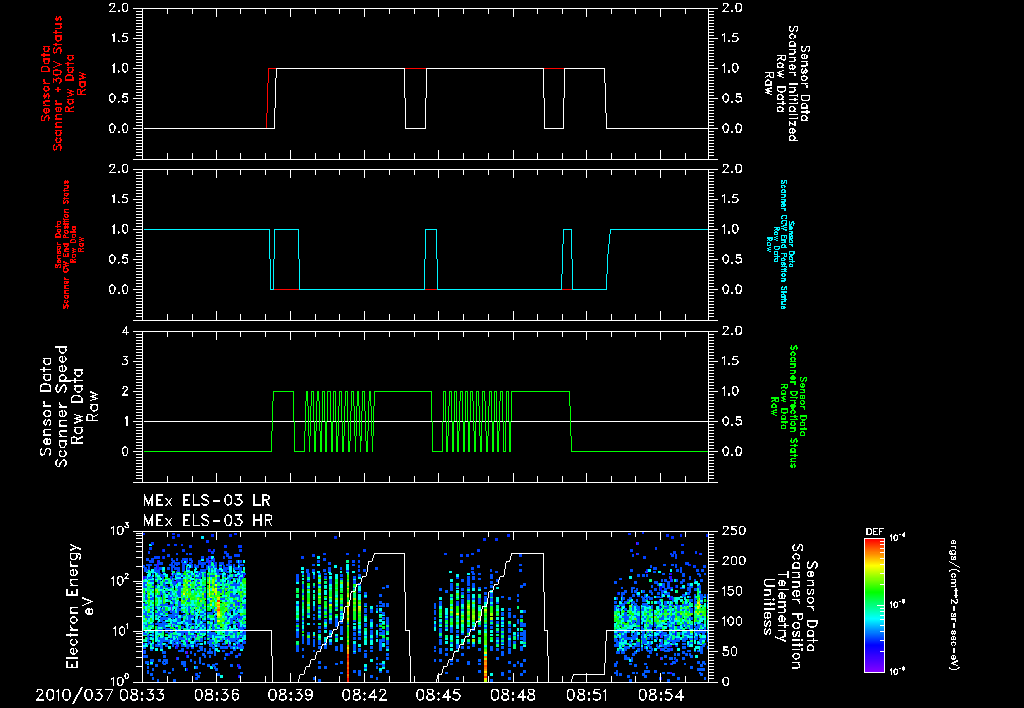
Task: Click the "08:51" time tick label
Action: (x=587, y=695)
